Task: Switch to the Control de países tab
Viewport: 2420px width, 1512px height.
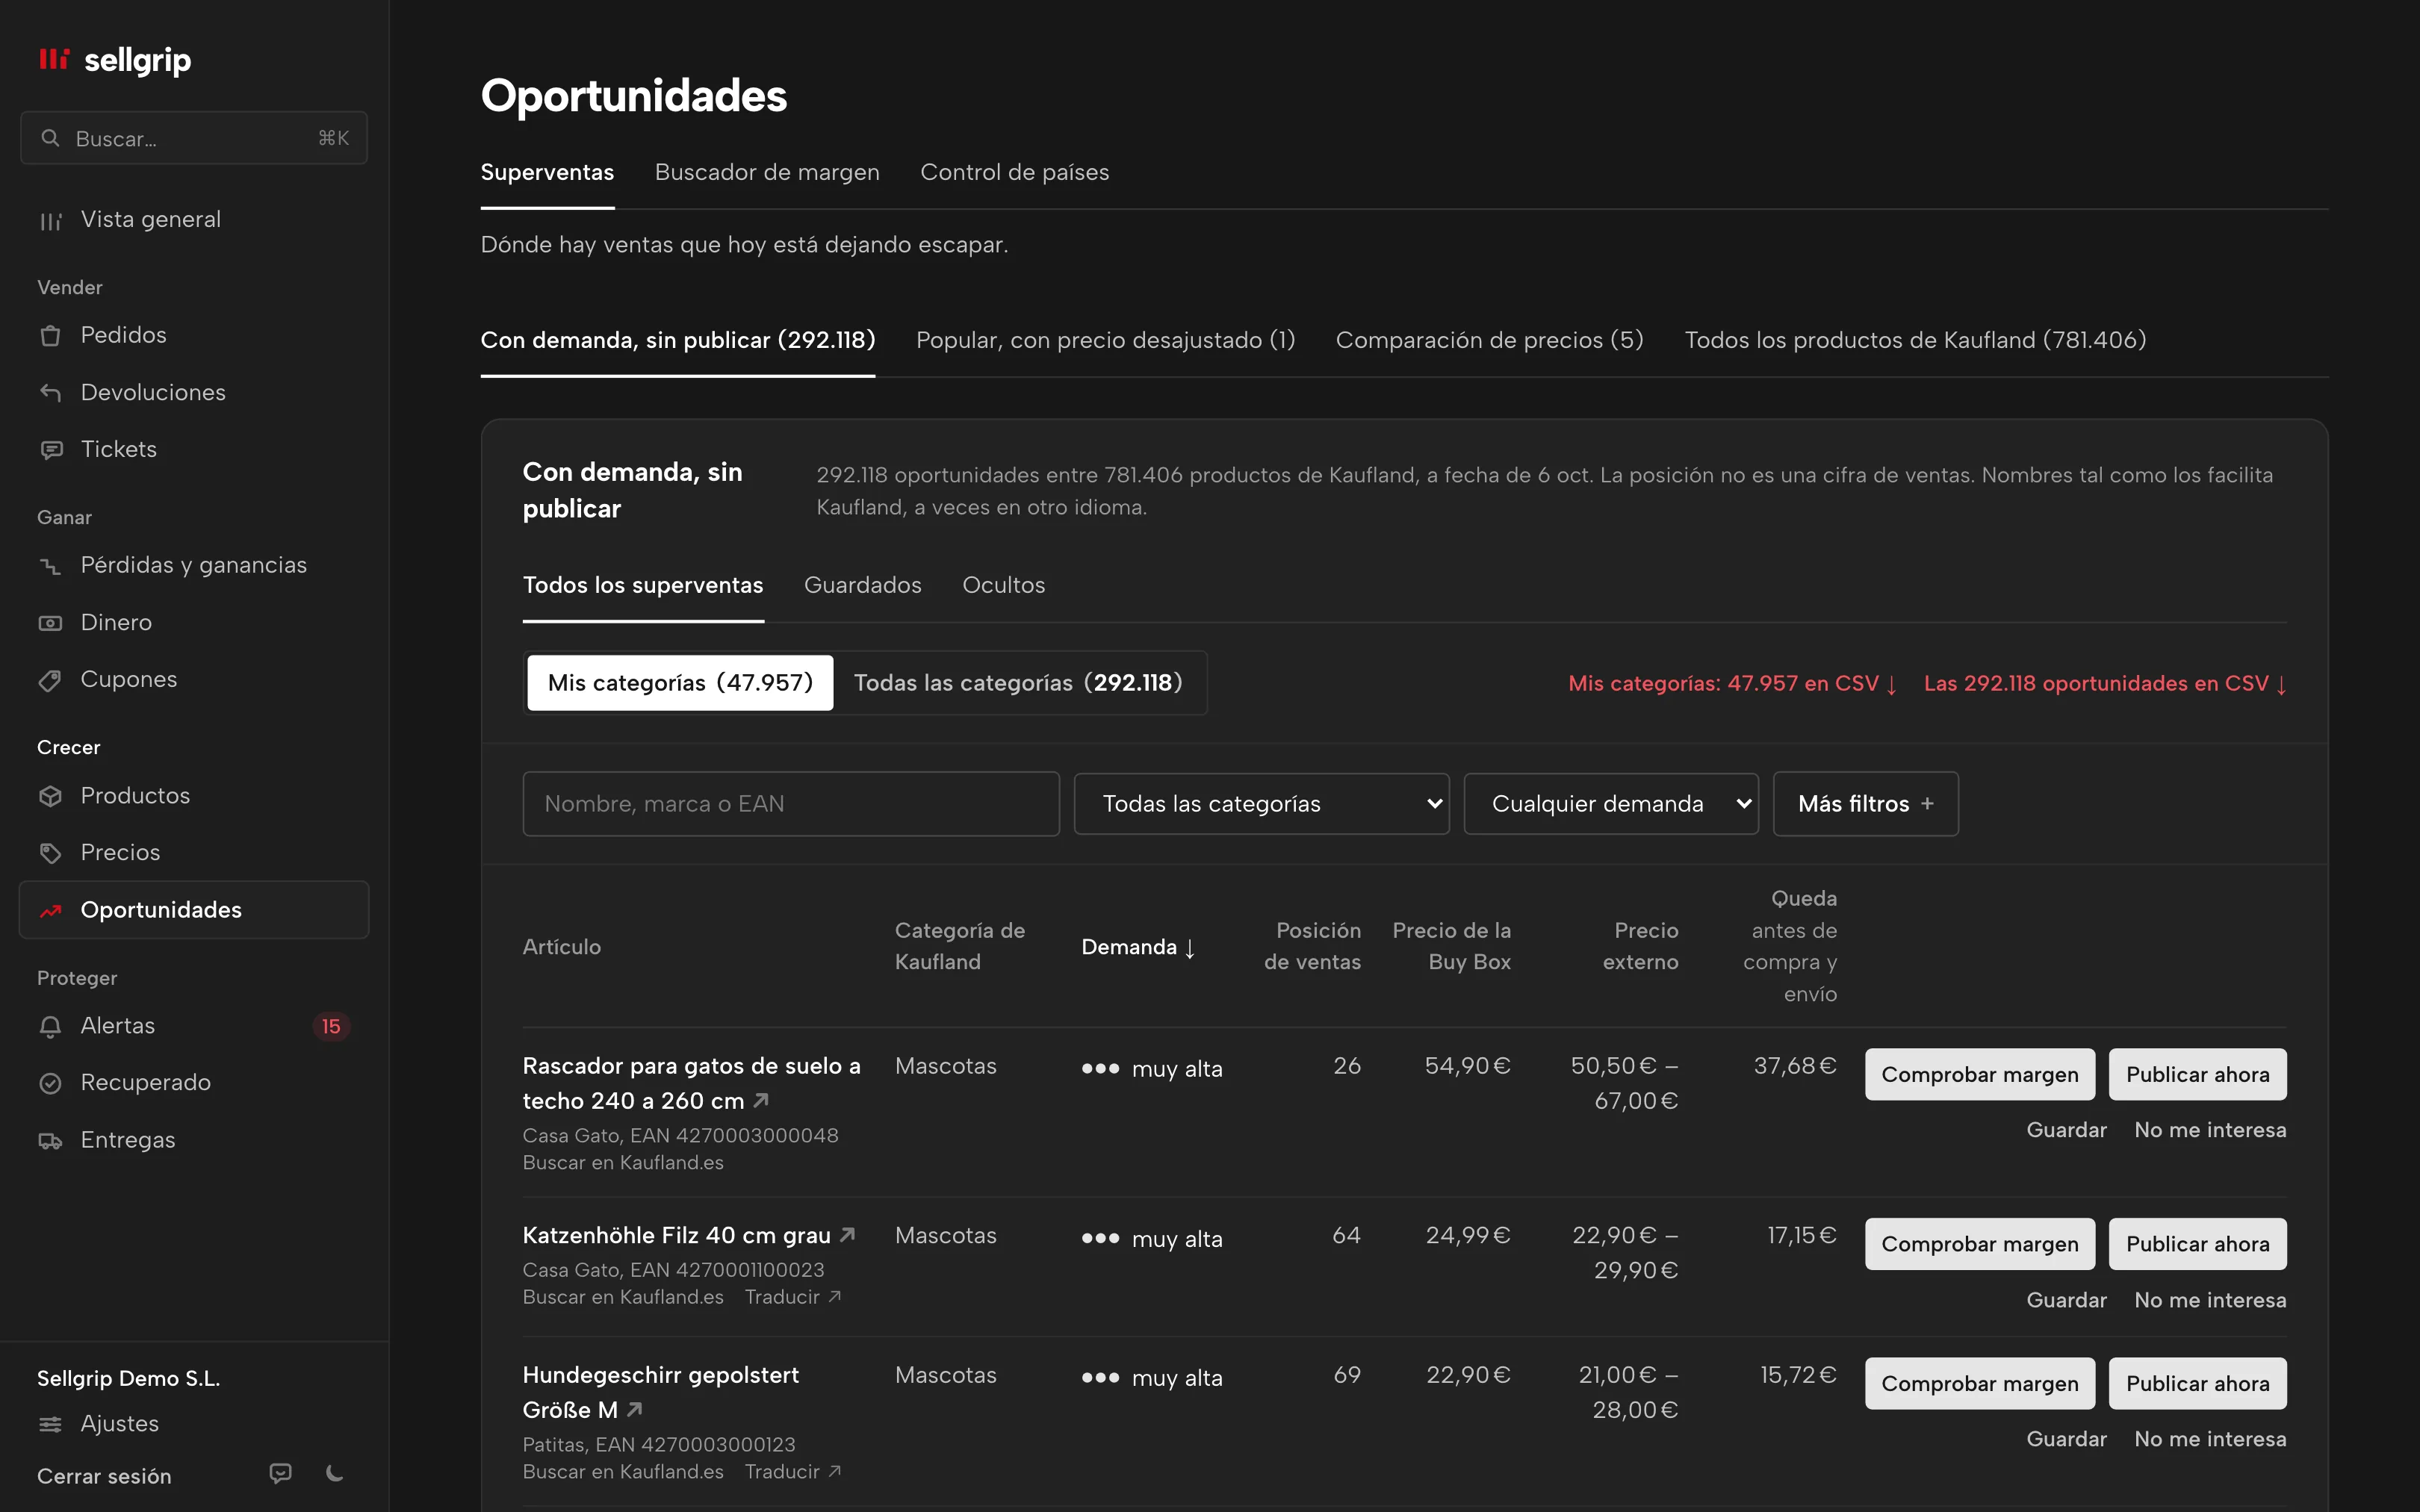Action: click(1014, 172)
